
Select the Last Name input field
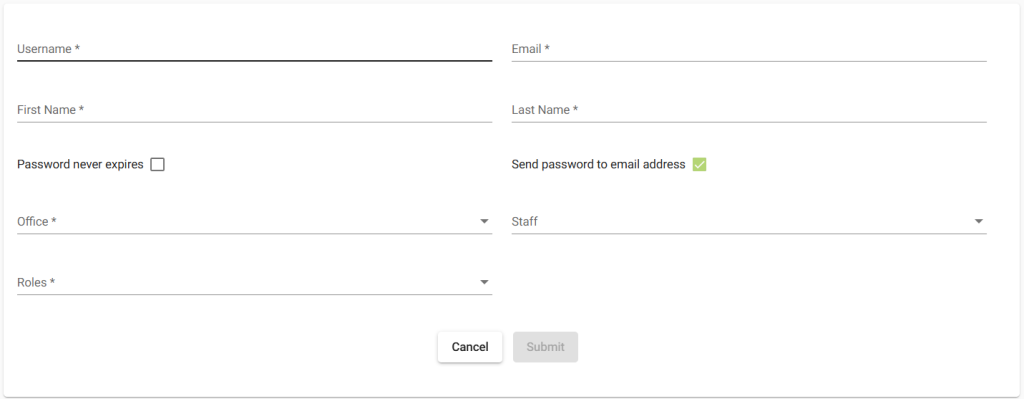click(749, 110)
